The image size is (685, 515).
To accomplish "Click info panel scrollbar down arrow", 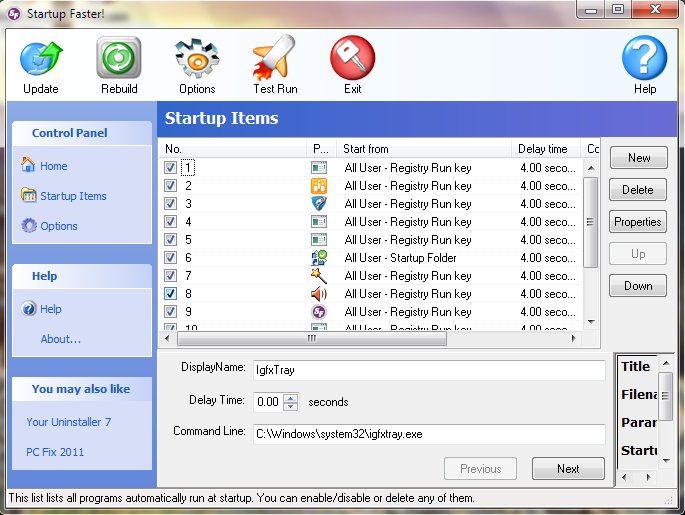I will pos(666,460).
